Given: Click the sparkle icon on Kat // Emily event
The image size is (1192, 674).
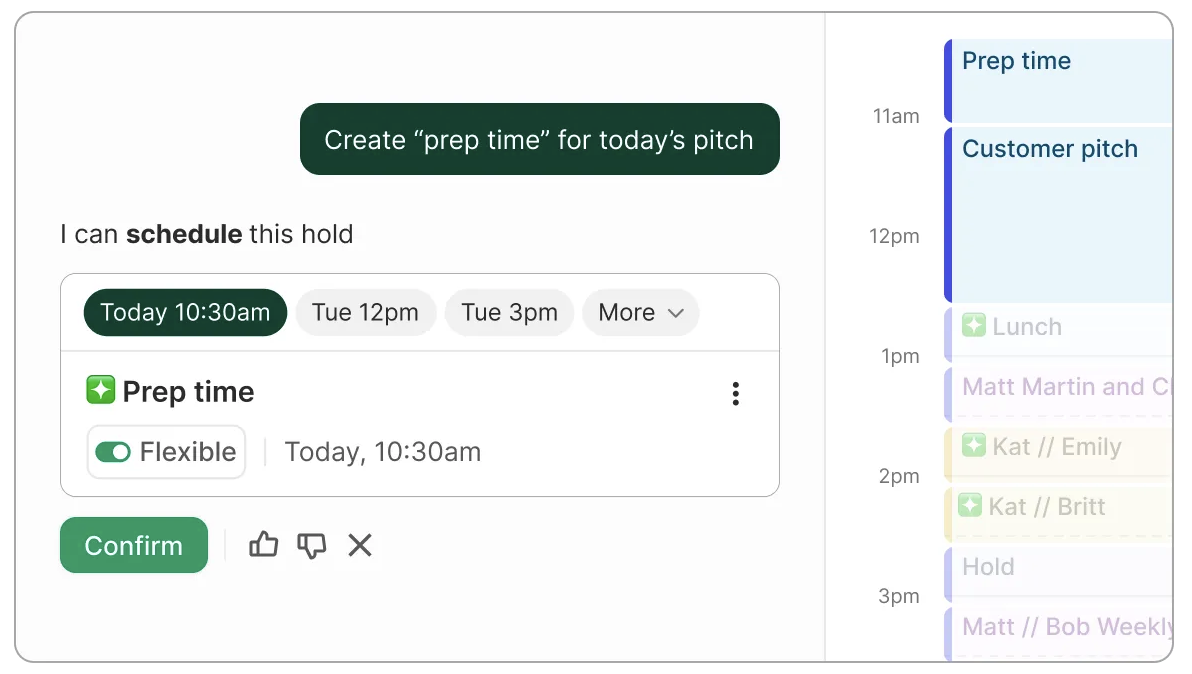Looking at the screenshot, I should point(973,445).
